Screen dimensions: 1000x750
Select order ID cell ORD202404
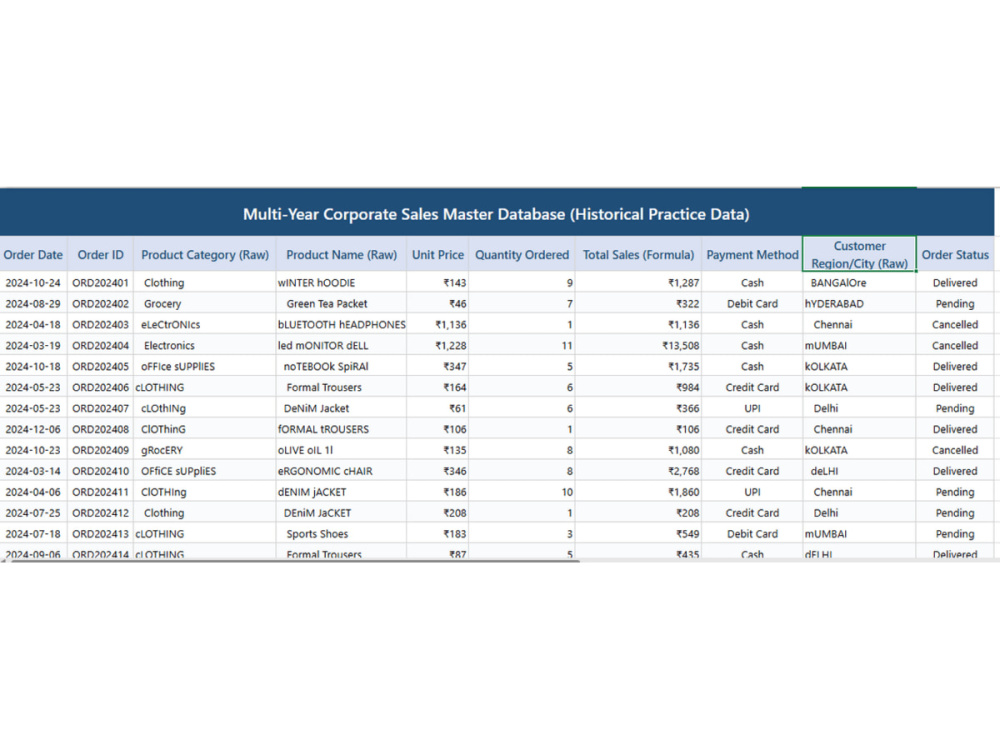pyautogui.click(x=100, y=346)
